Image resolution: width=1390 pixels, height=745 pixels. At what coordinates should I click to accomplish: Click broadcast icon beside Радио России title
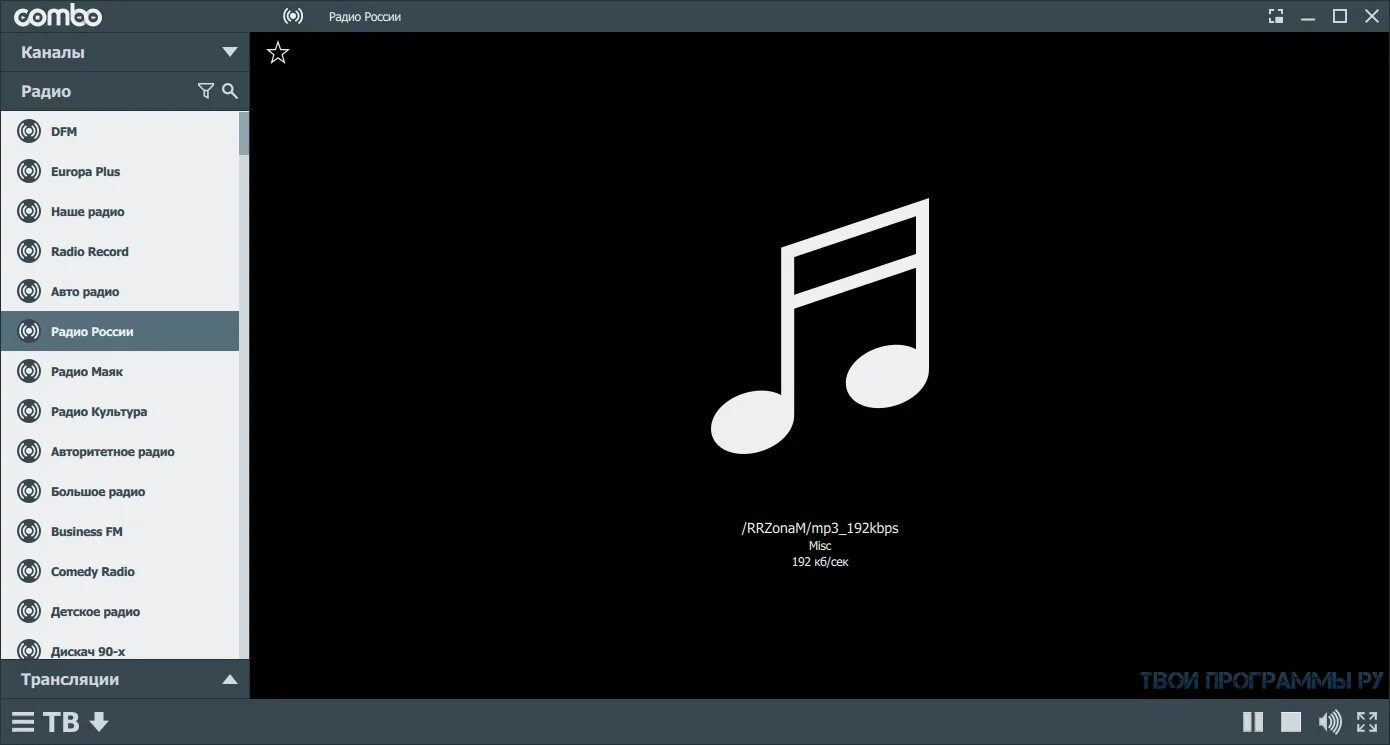tap(292, 16)
